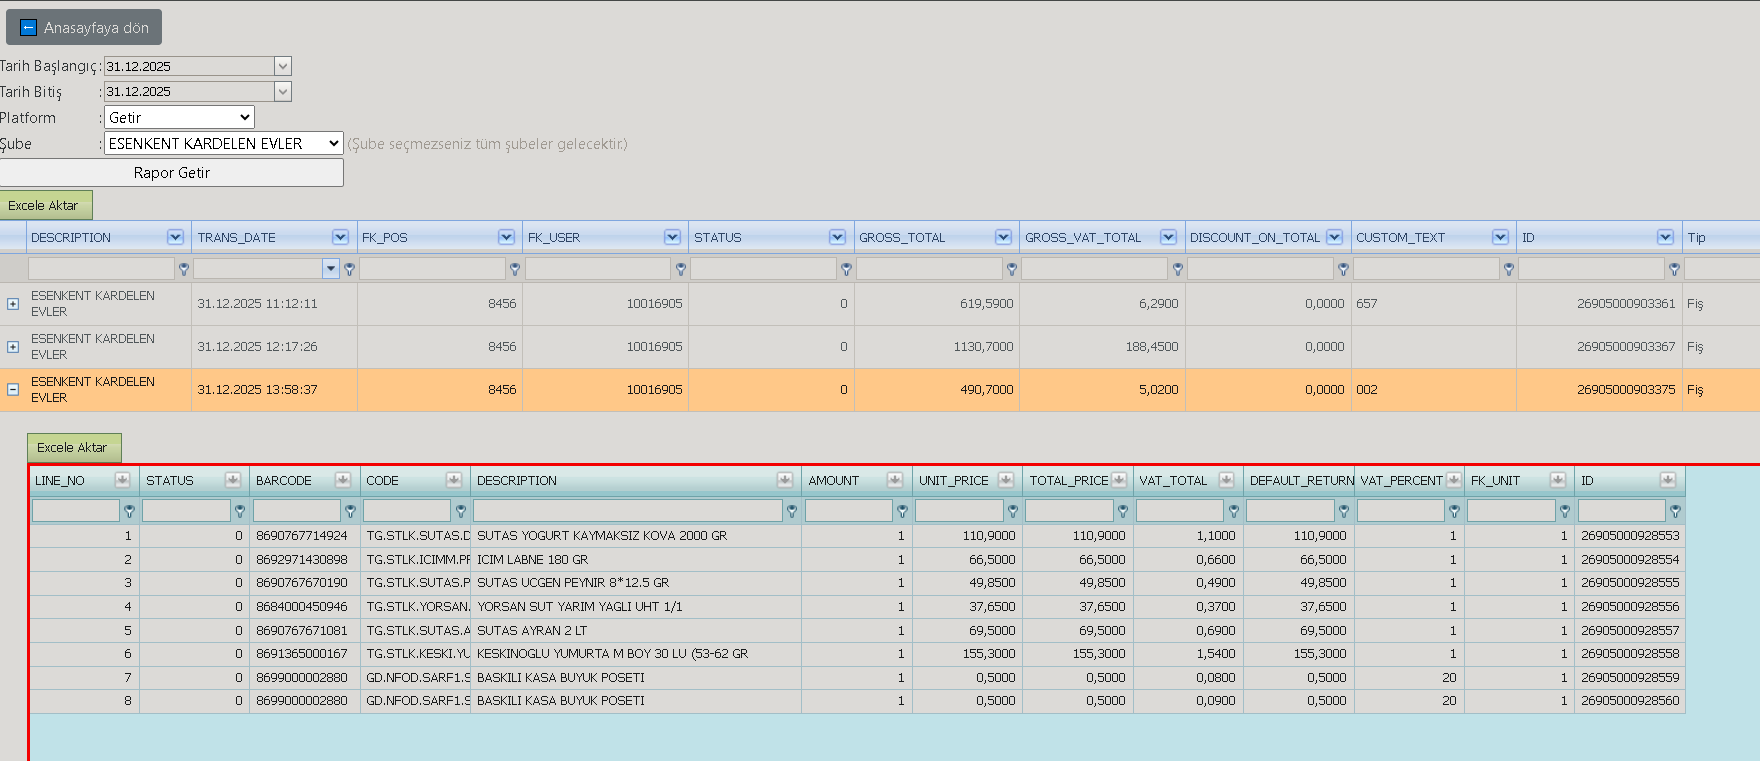Click sort arrow icon on LINE_NO header

pyautogui.click(x=122, y=480)
